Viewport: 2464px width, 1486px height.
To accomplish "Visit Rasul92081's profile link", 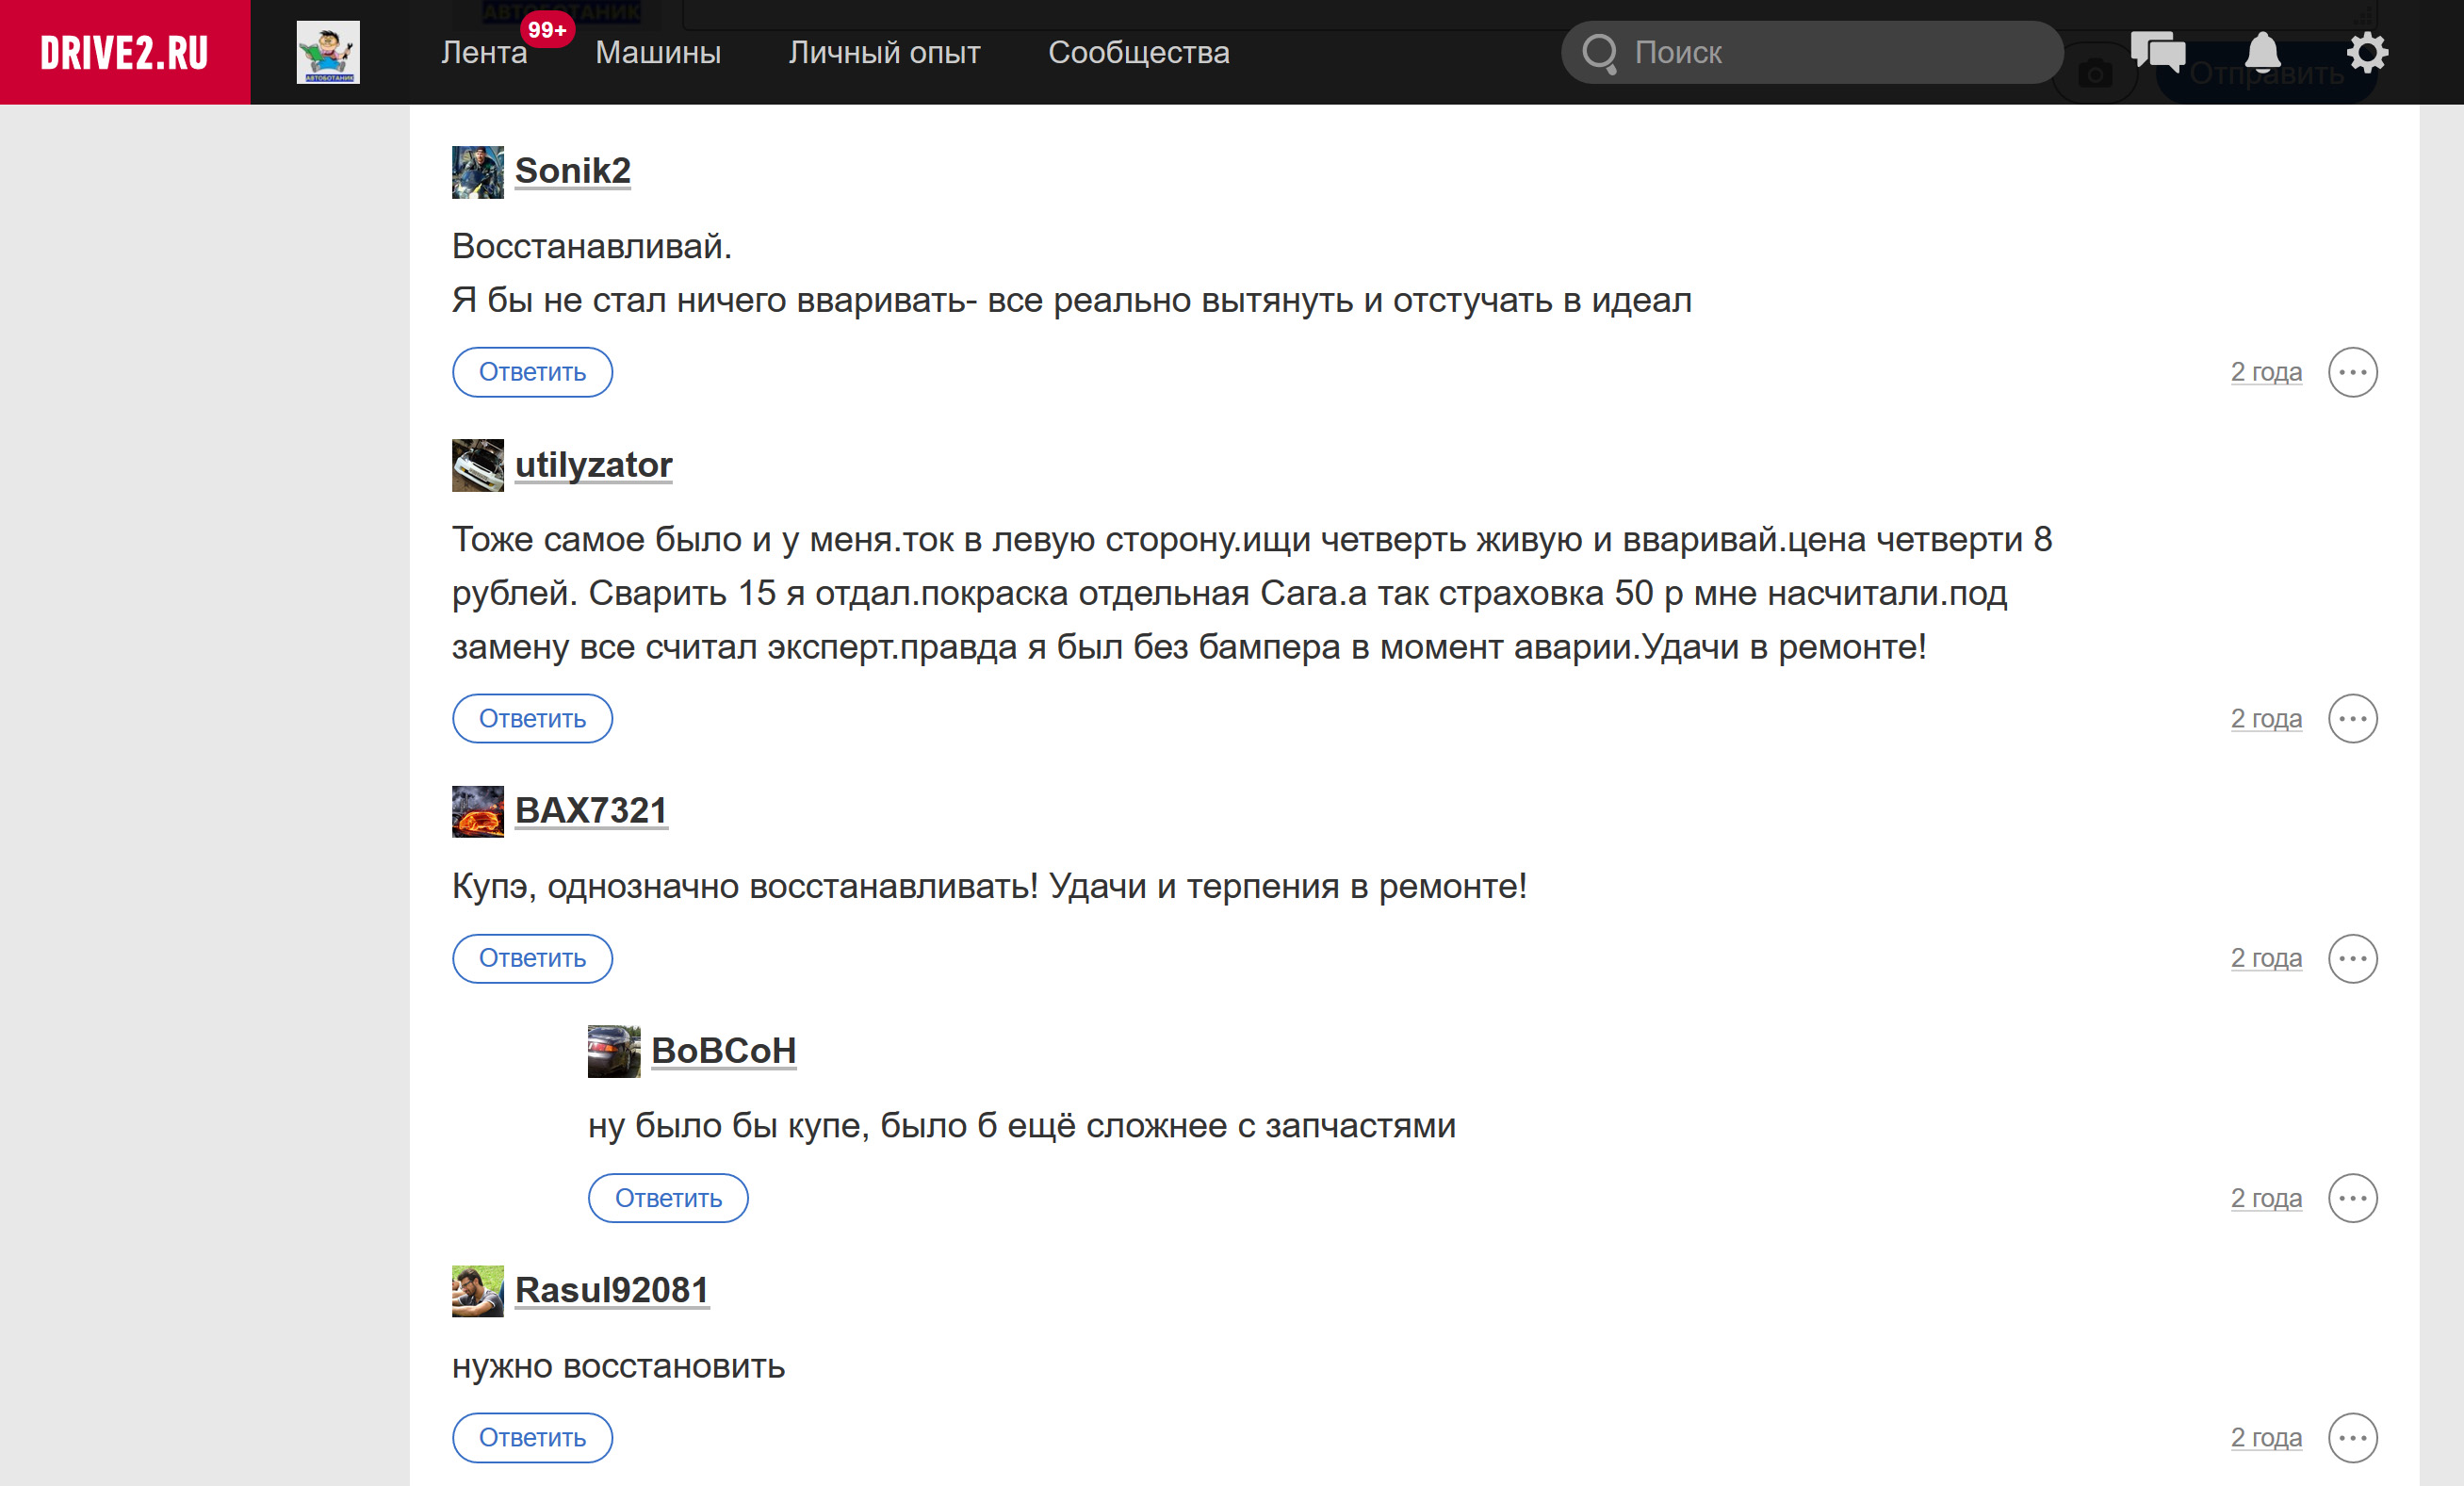I will pos(612,1290).
